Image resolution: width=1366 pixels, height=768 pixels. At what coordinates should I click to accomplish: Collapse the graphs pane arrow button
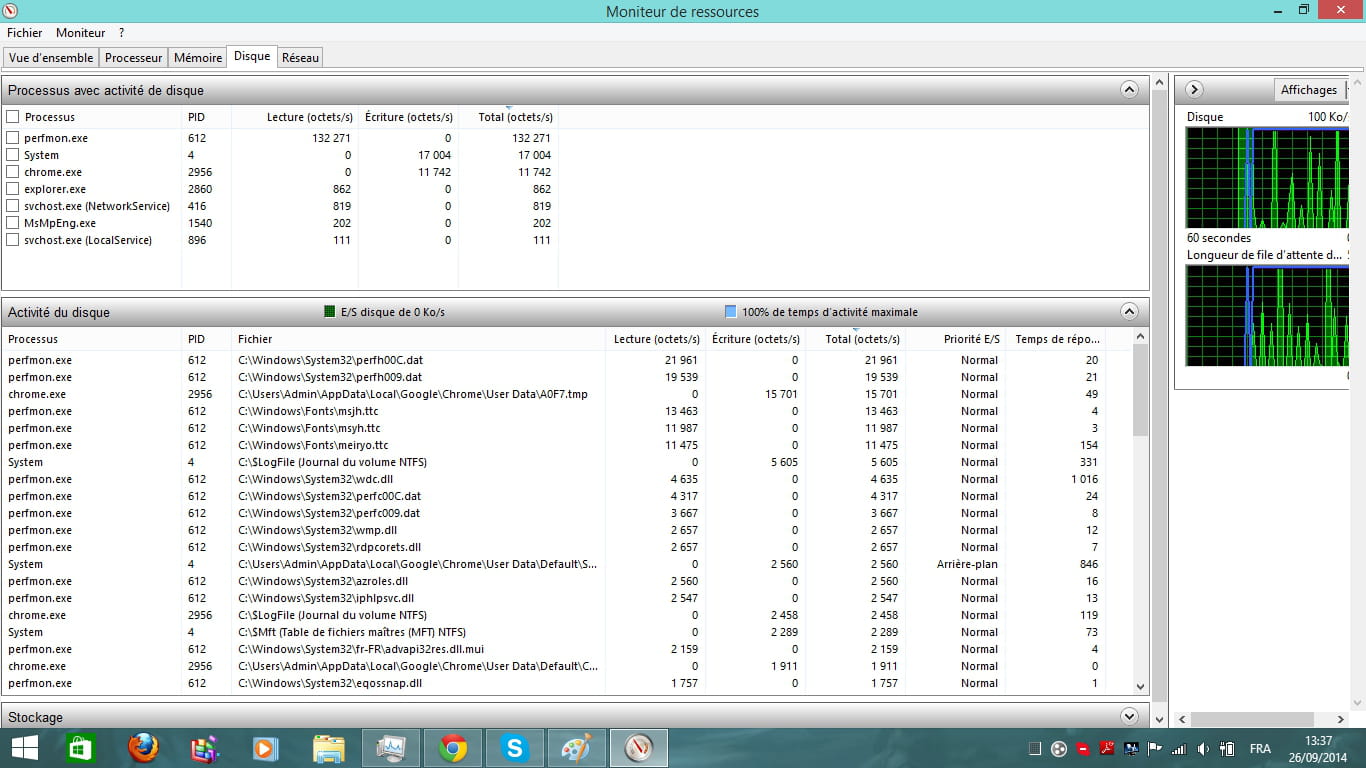coord(1194,90)
